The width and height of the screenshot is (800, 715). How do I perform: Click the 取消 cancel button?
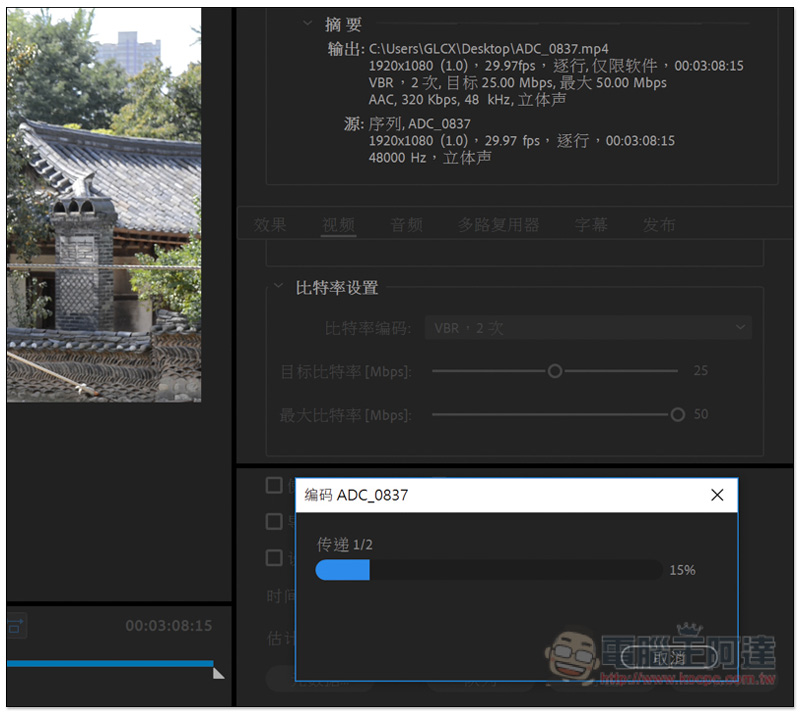pyautogui.click(x=669, y=658)
